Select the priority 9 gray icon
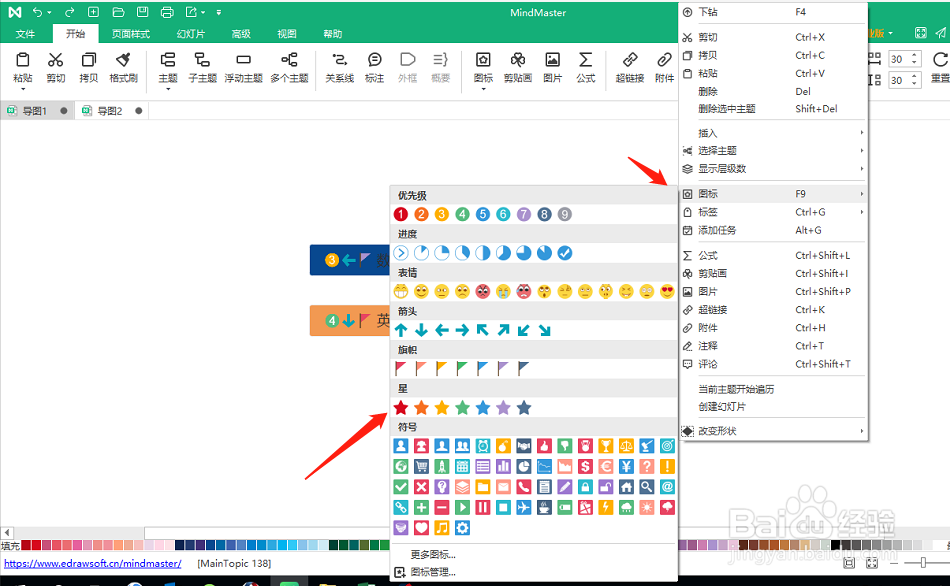This screenshot has width=950, height=586. [x=565, y=215]
